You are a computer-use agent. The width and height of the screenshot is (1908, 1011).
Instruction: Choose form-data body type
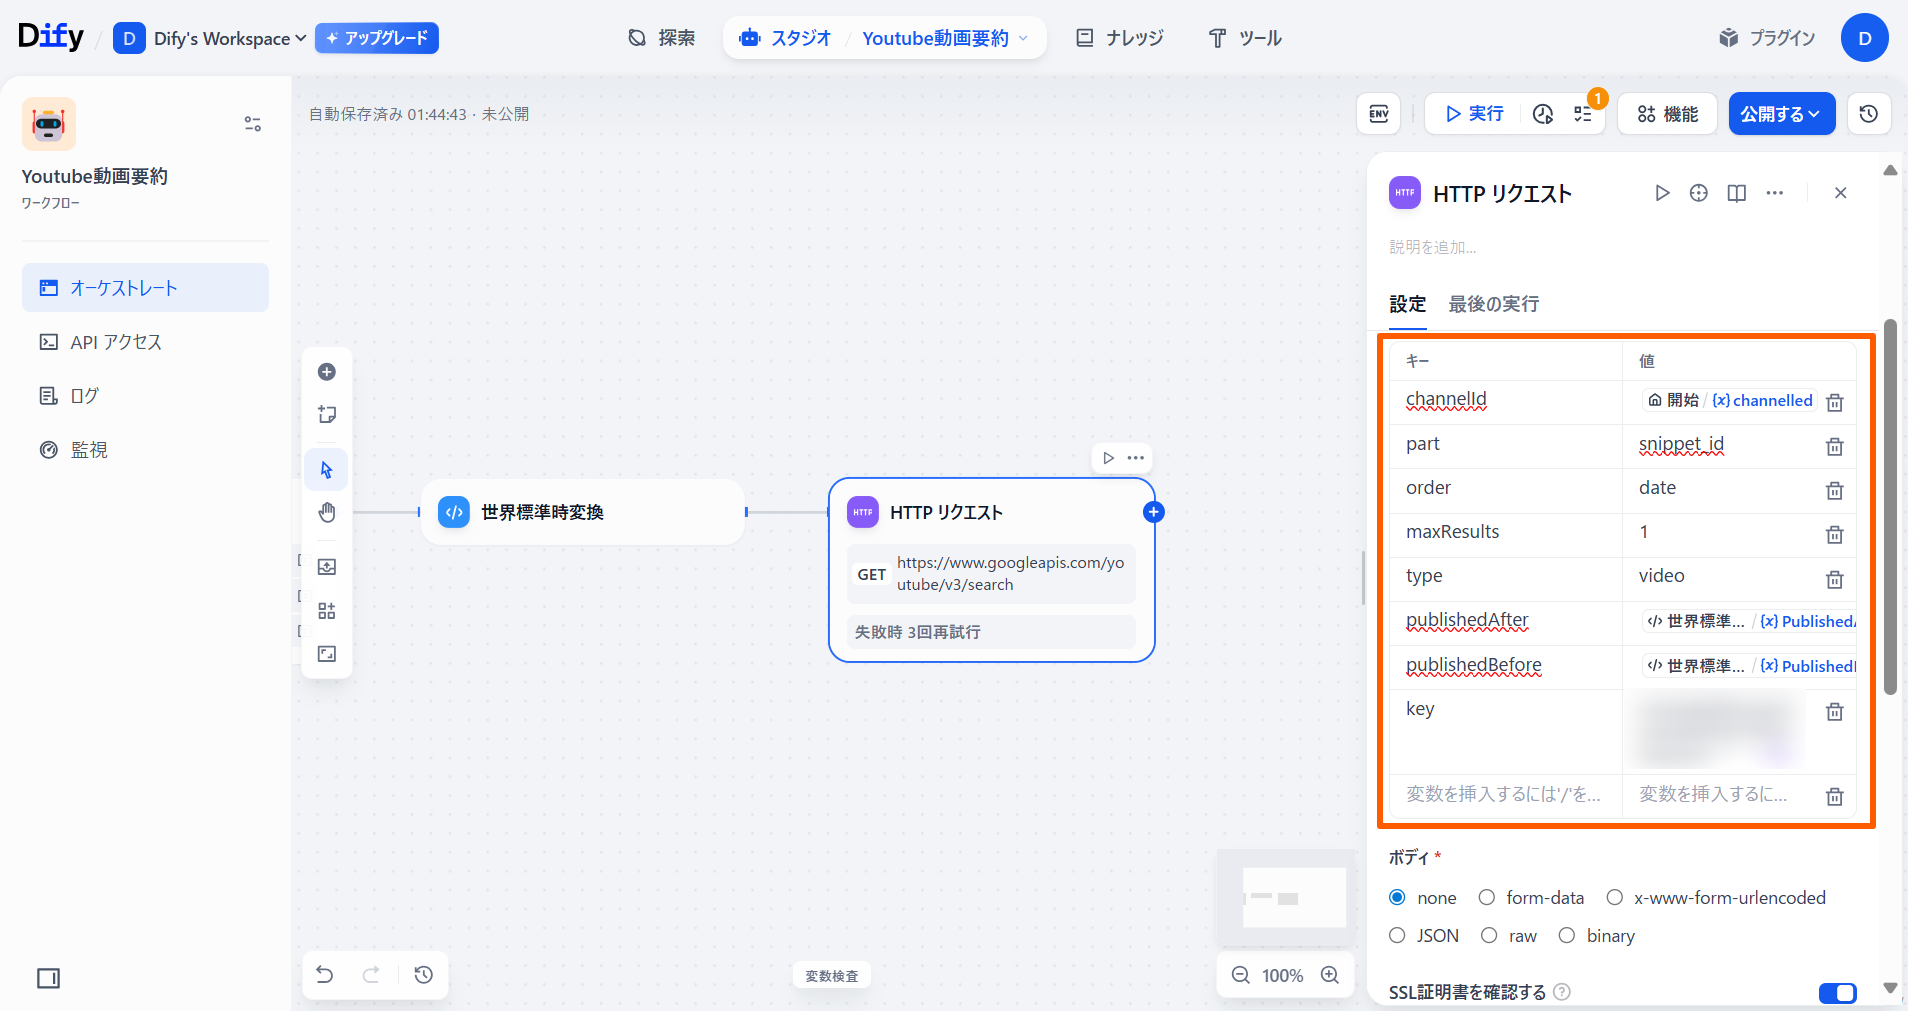[x=1487, y=898]
